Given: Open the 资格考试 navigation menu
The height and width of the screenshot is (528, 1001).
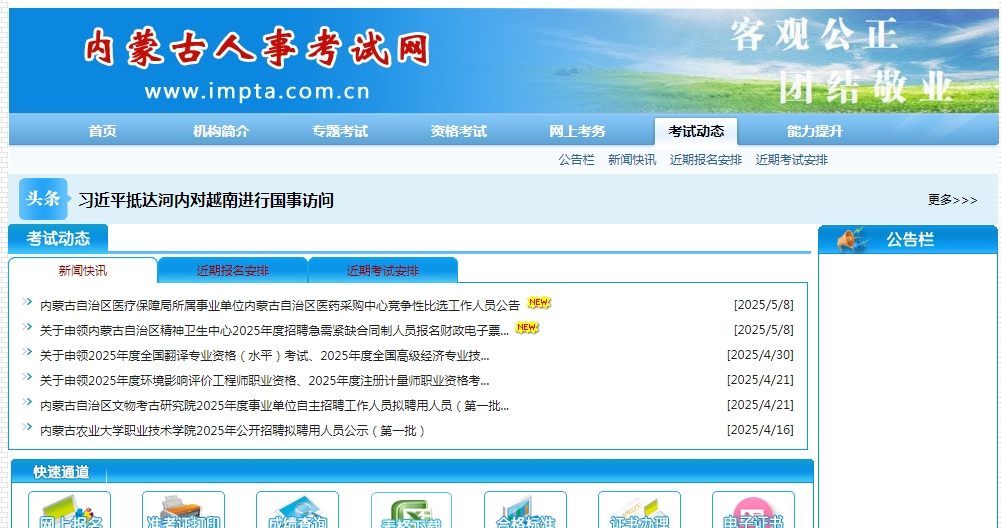Looking at the screenshot, I should click(x=458, y=132).
